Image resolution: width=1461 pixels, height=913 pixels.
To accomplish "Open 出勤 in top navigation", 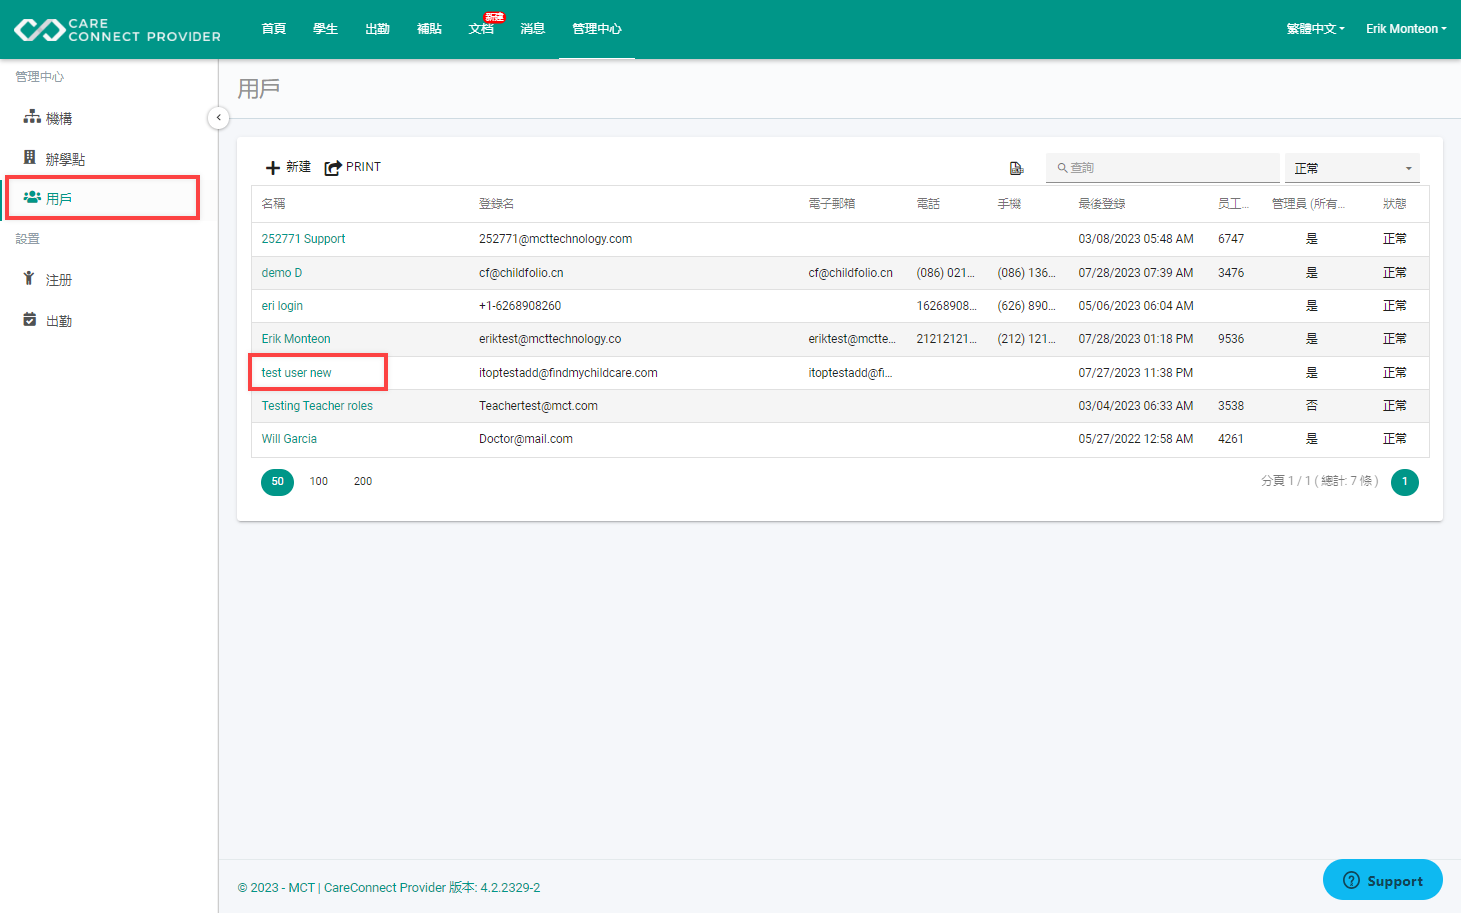I will coord(377,29).
